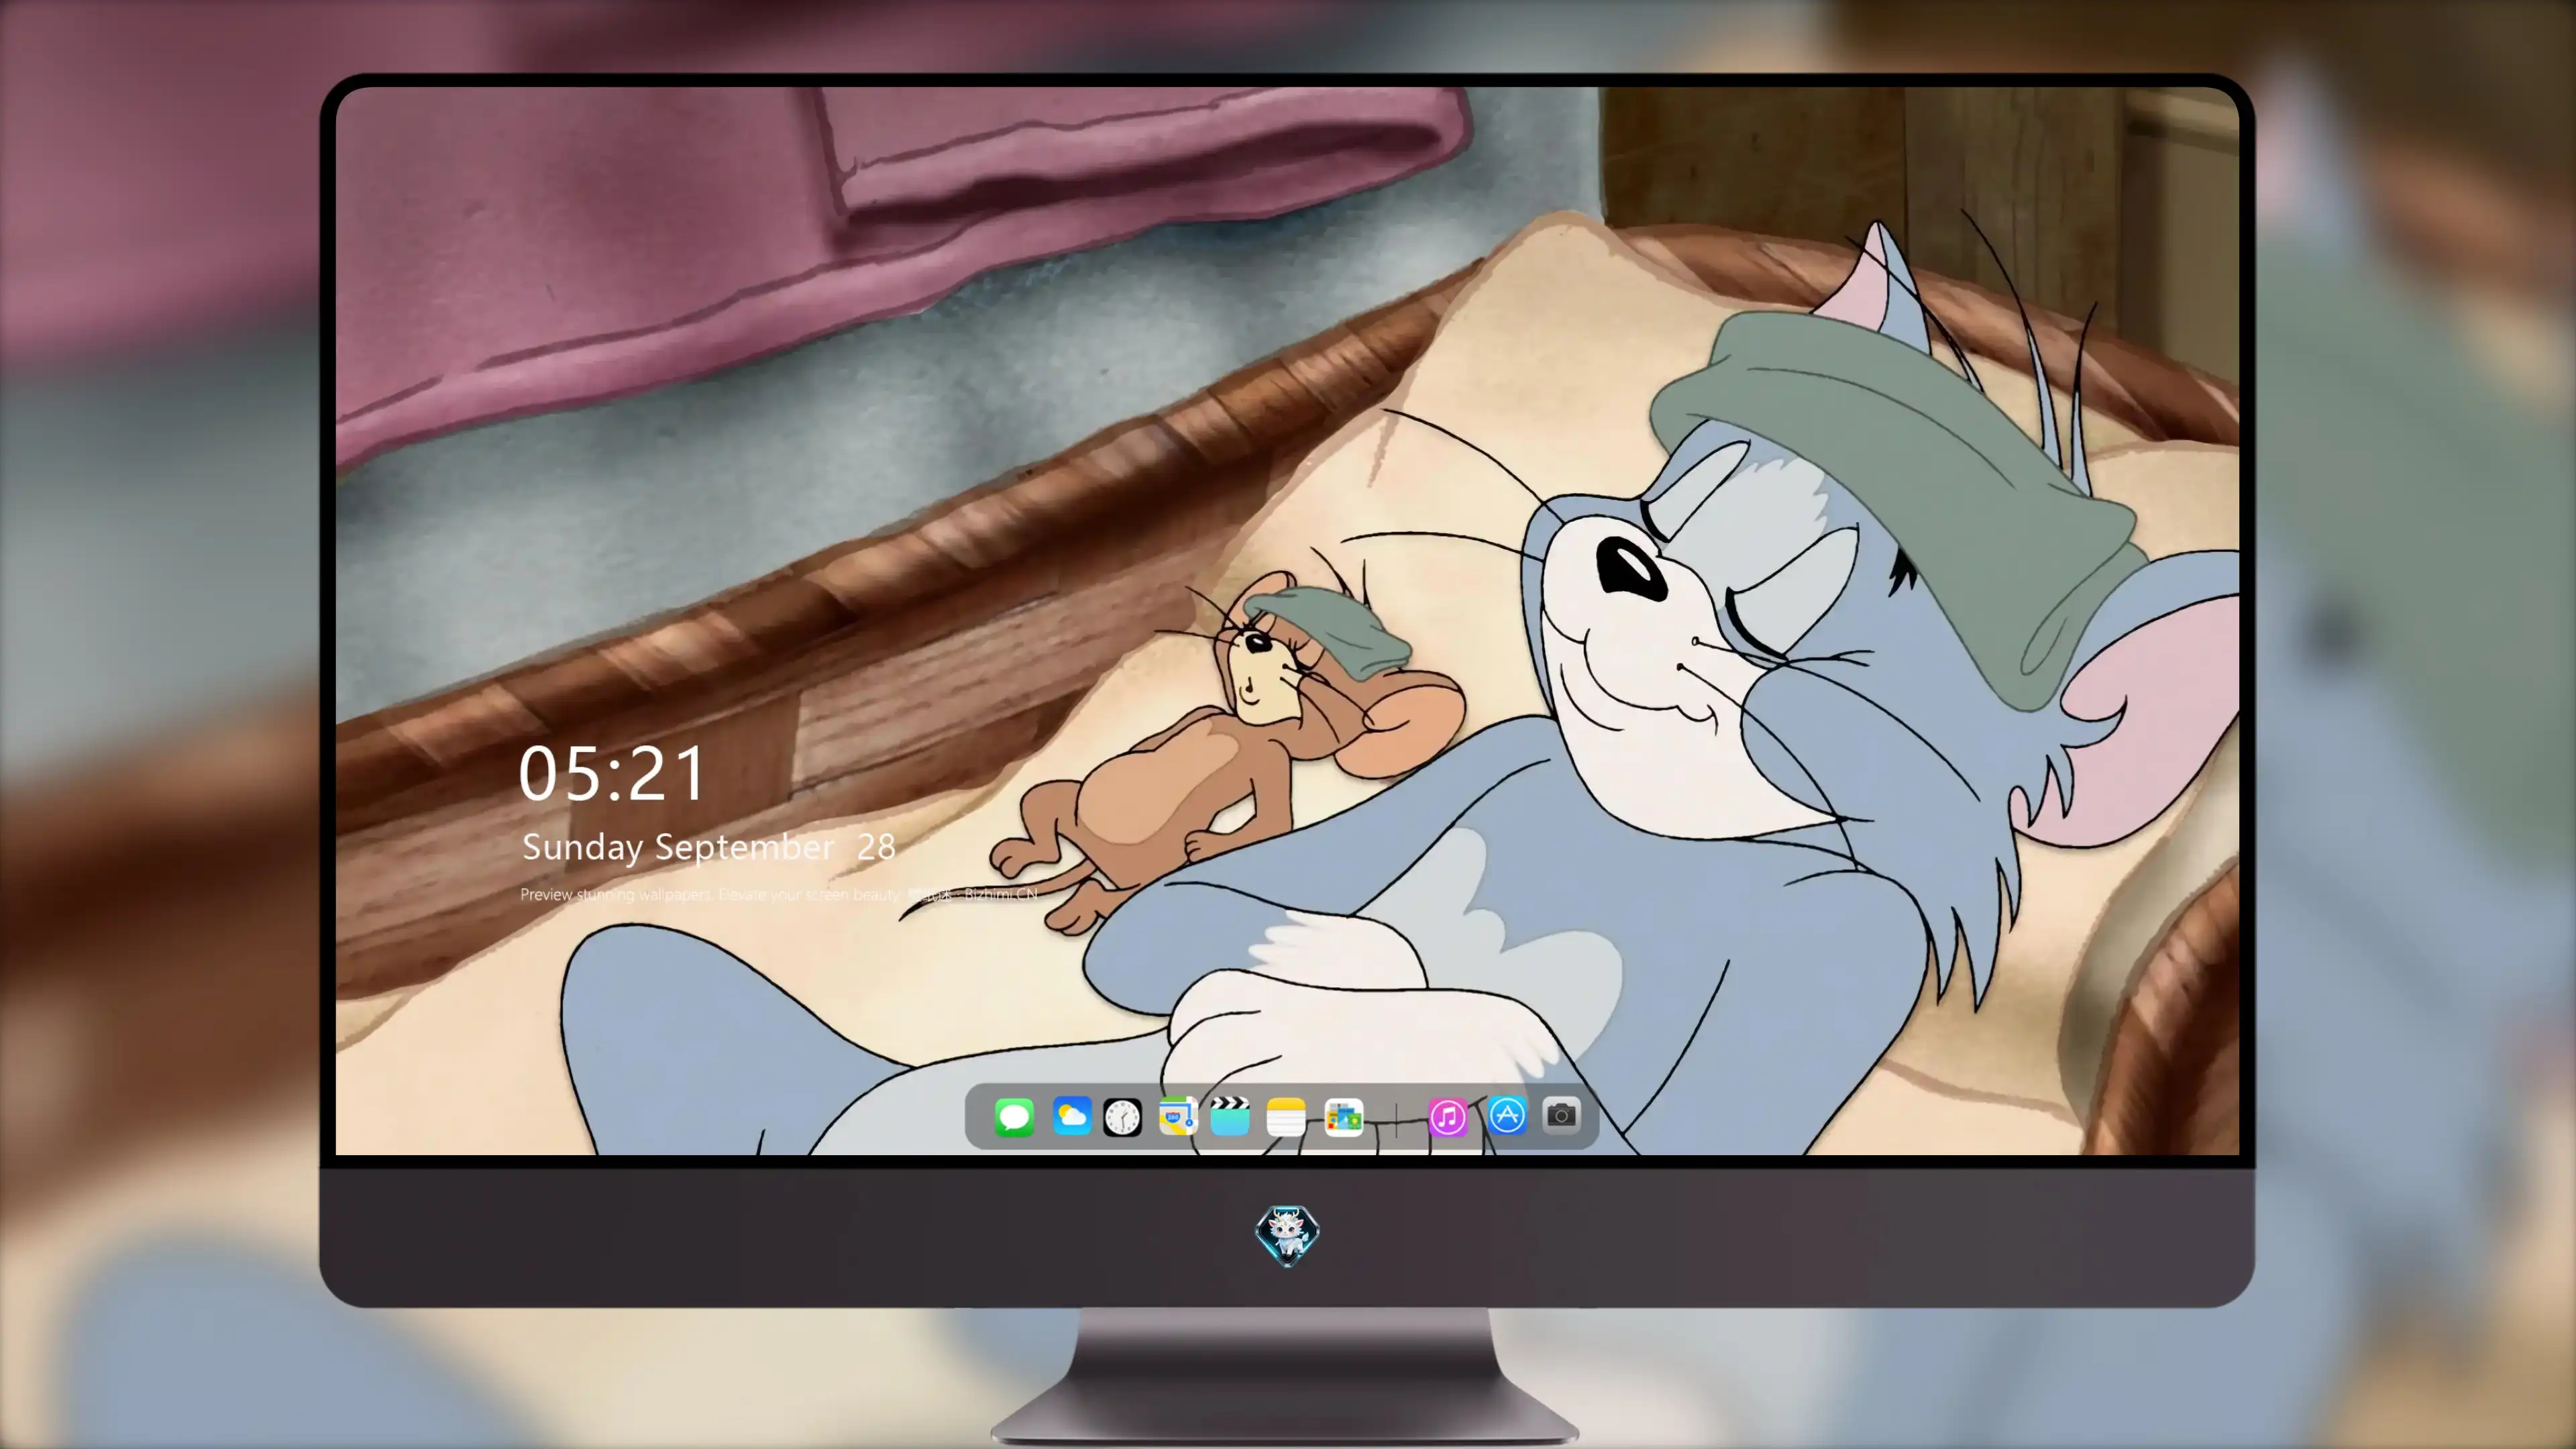Image resolution: width=2576 pixels, height=1449 pixels.
Task: Open the Camera app in the dock
Action: [x=1561, y=1115]
